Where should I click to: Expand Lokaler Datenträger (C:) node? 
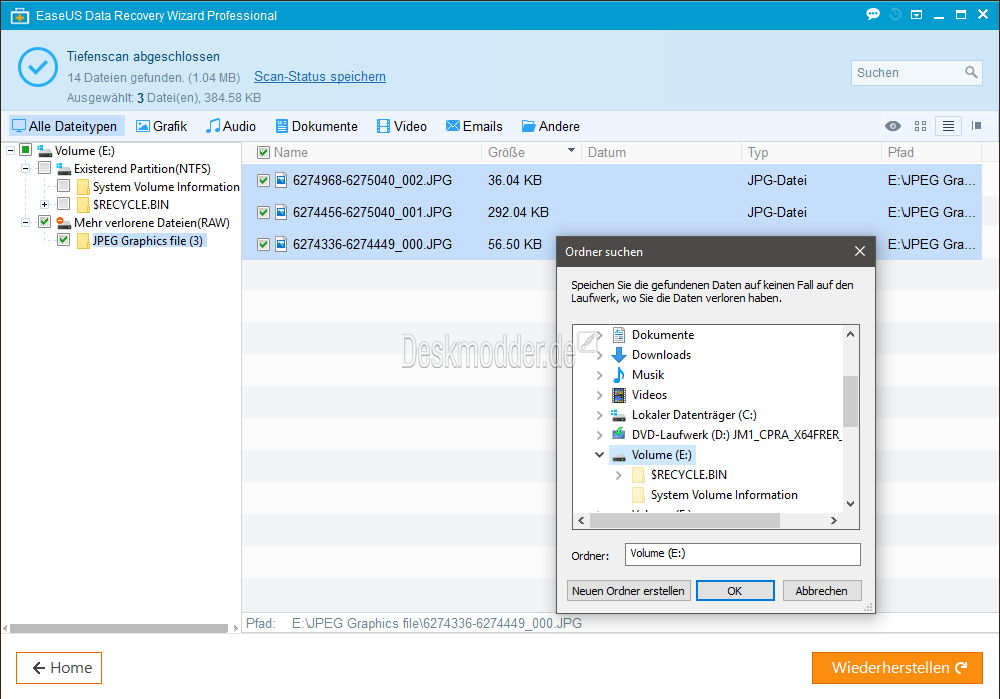599,415
